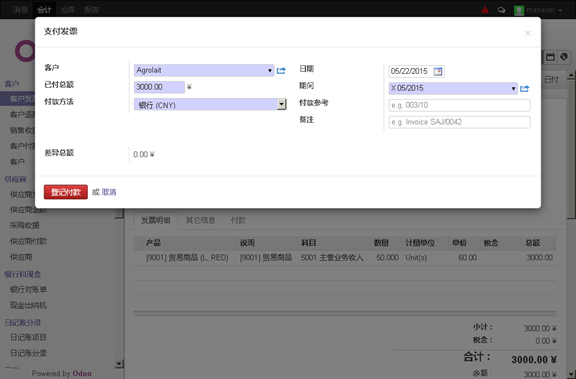
Task: Click the red warning triangle icon
Action: point(485,10)
